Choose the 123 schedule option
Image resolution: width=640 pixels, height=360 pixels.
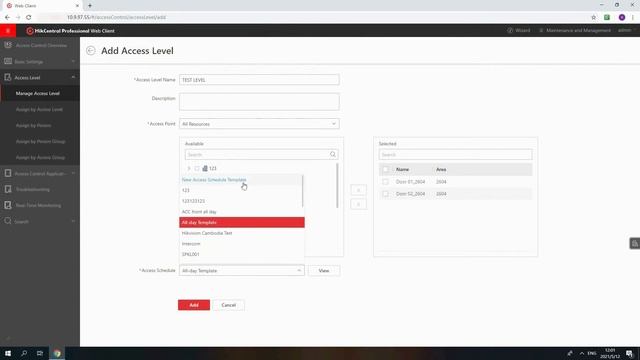[241, 190]
